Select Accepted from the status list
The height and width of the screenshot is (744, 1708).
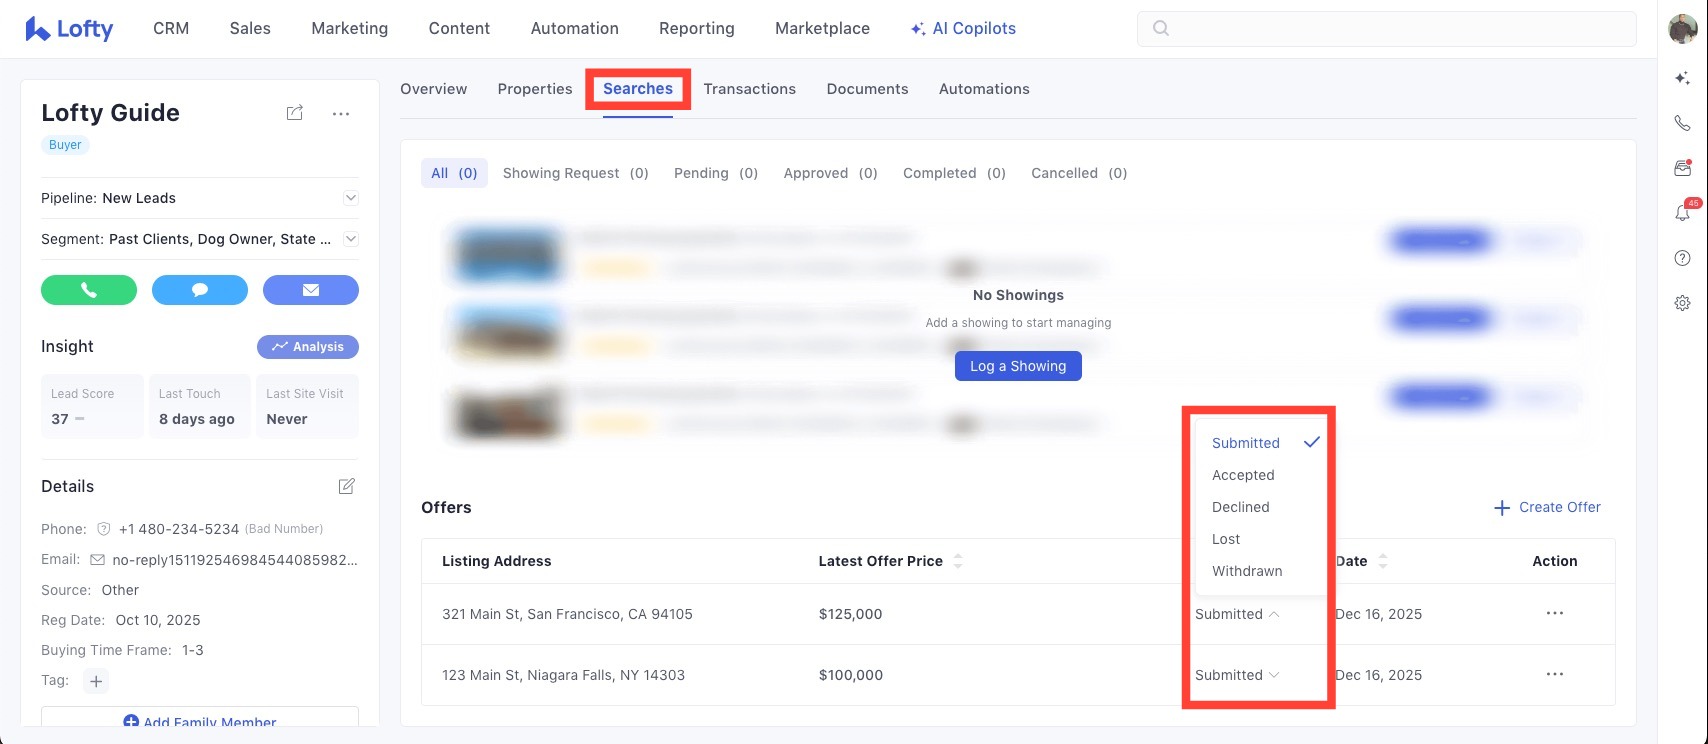(1243, 475)
